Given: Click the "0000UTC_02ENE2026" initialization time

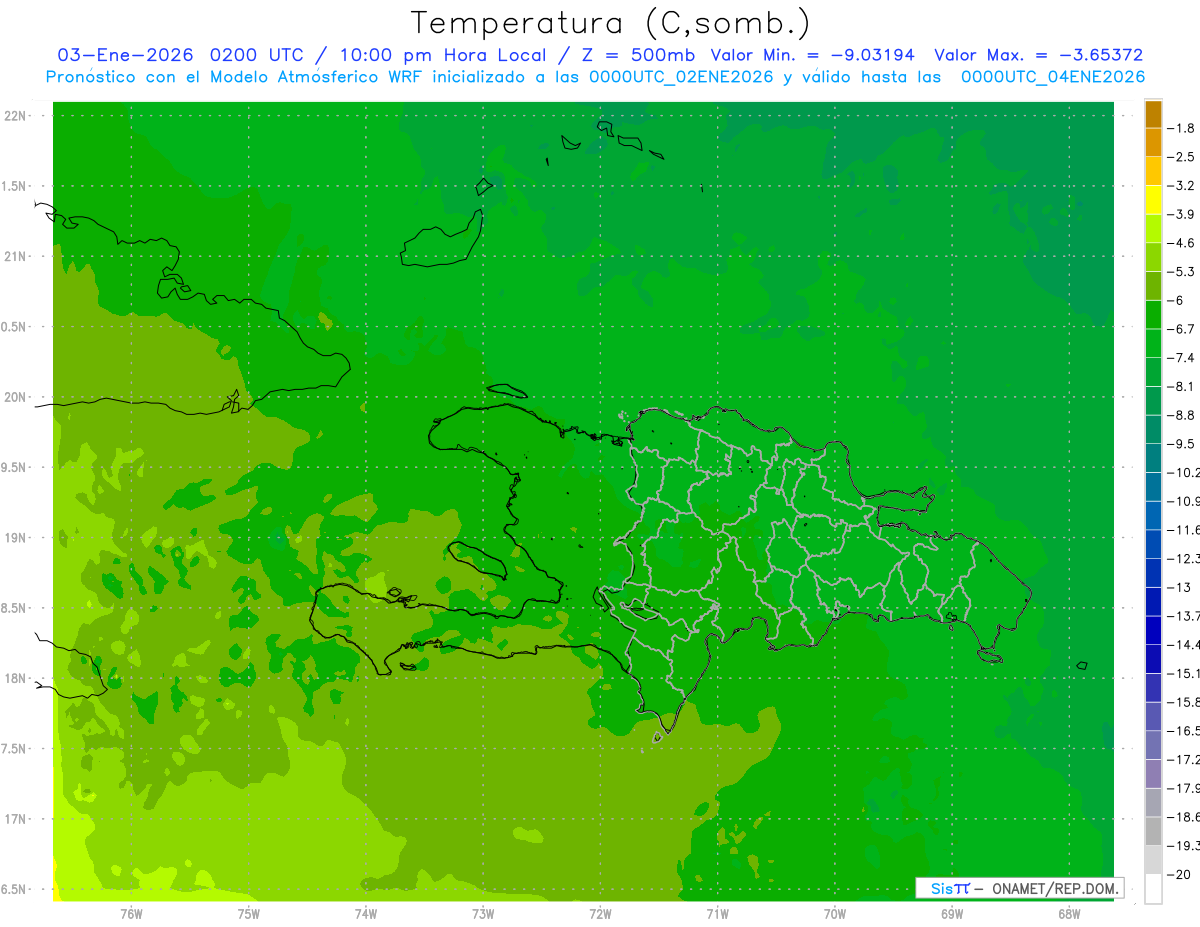Looking at the screenshot, I should coord(681,77).
